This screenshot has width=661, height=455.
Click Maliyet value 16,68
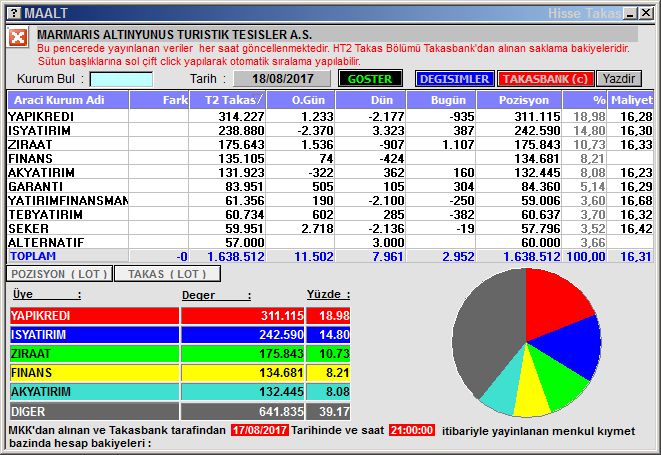(636, 200)
